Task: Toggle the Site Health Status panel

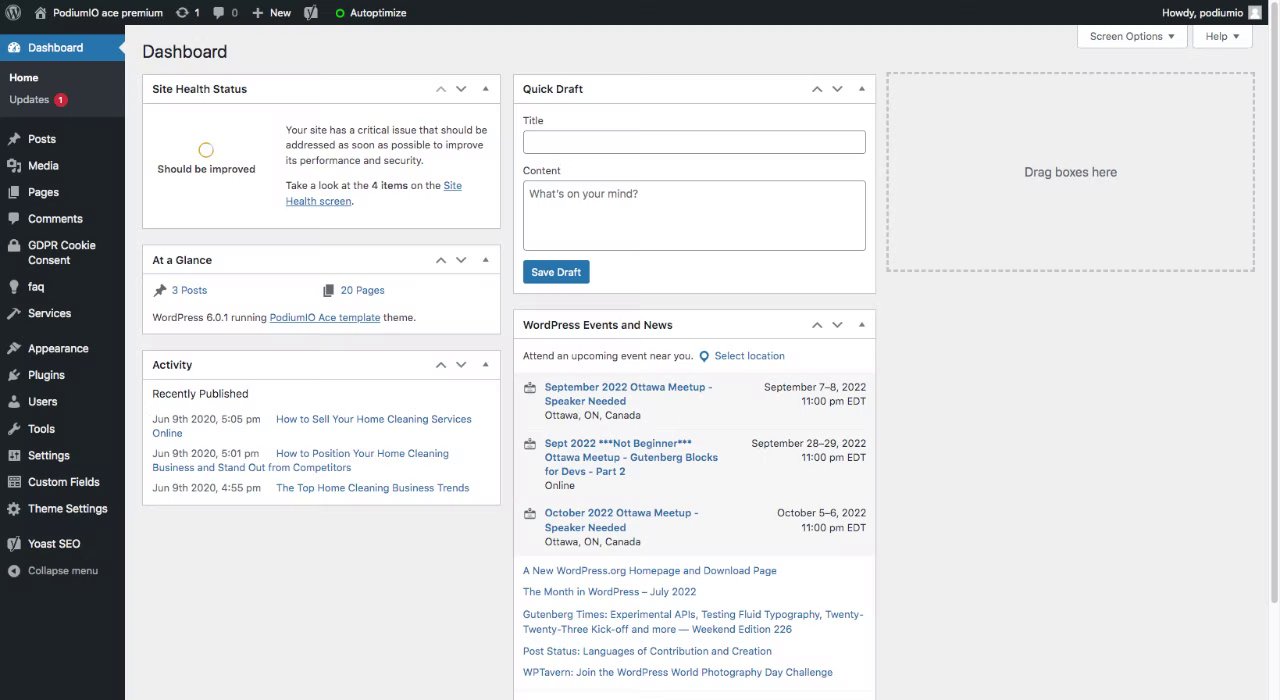Action: 486,89
